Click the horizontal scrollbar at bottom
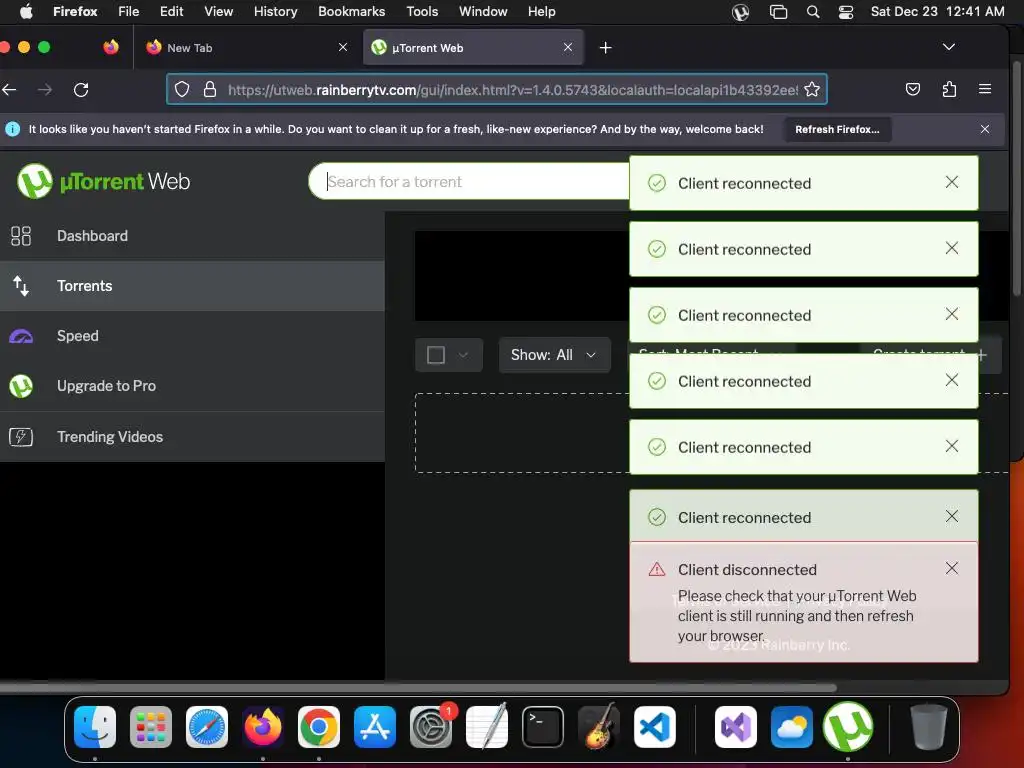This screenshot has width=1024, height=768. [418, 687]
